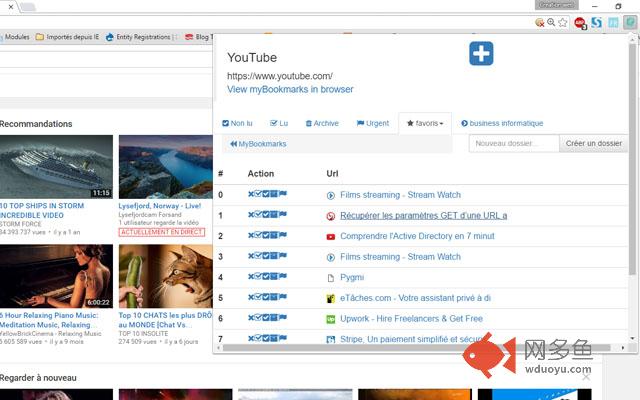The width and height of the screenshot is (640, 400).
Task: Click the Adblock Plus extension icon
Action: click(x=579, y=22)
